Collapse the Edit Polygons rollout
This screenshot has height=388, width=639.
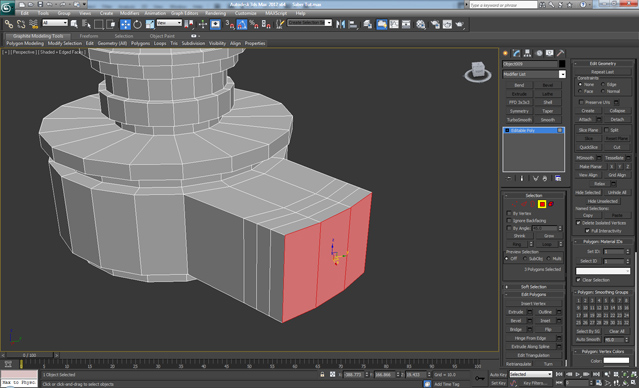tap(533, 295)
